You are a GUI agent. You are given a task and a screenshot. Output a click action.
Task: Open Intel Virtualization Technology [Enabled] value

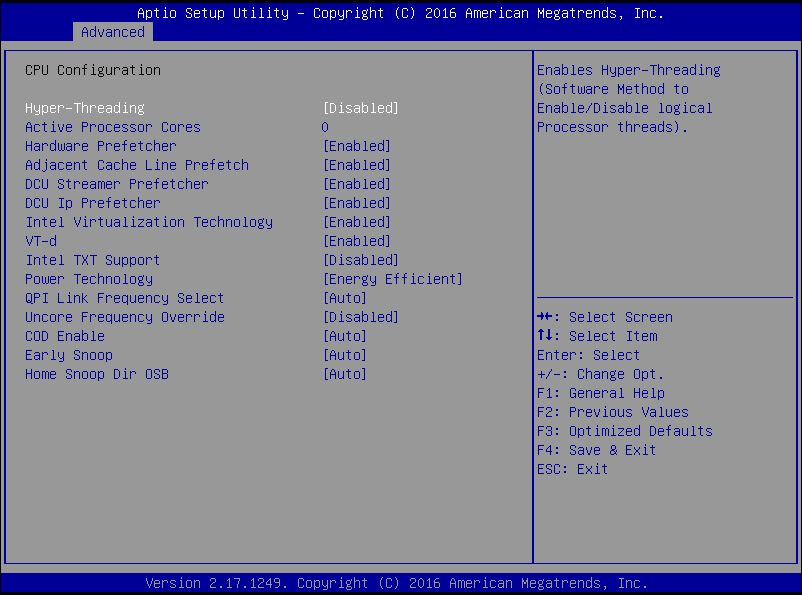click(x=357, y=222)
